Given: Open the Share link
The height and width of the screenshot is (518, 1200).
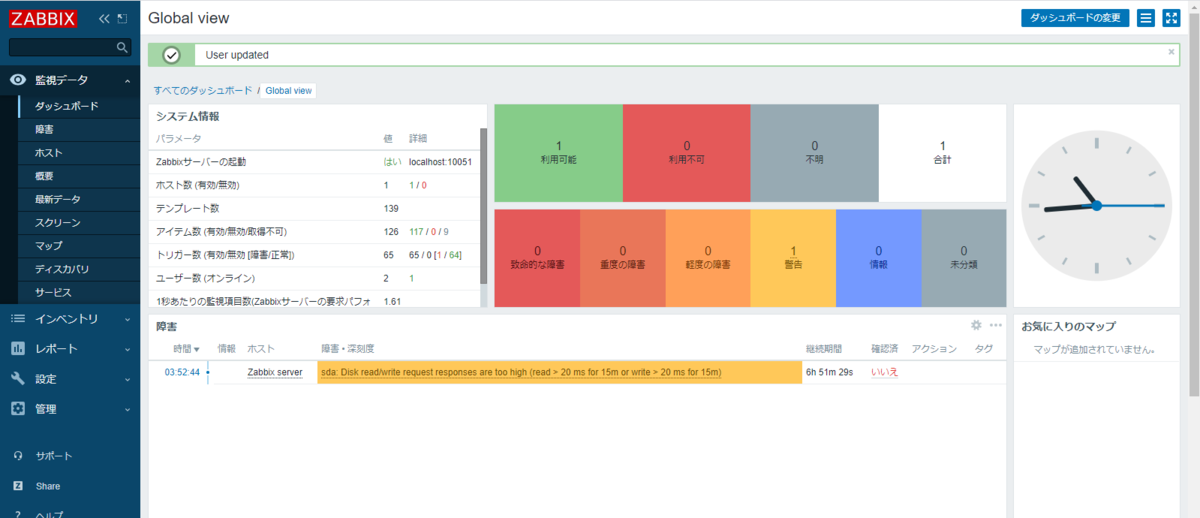Looking at the screenshot, I should [x=47, y=486].
